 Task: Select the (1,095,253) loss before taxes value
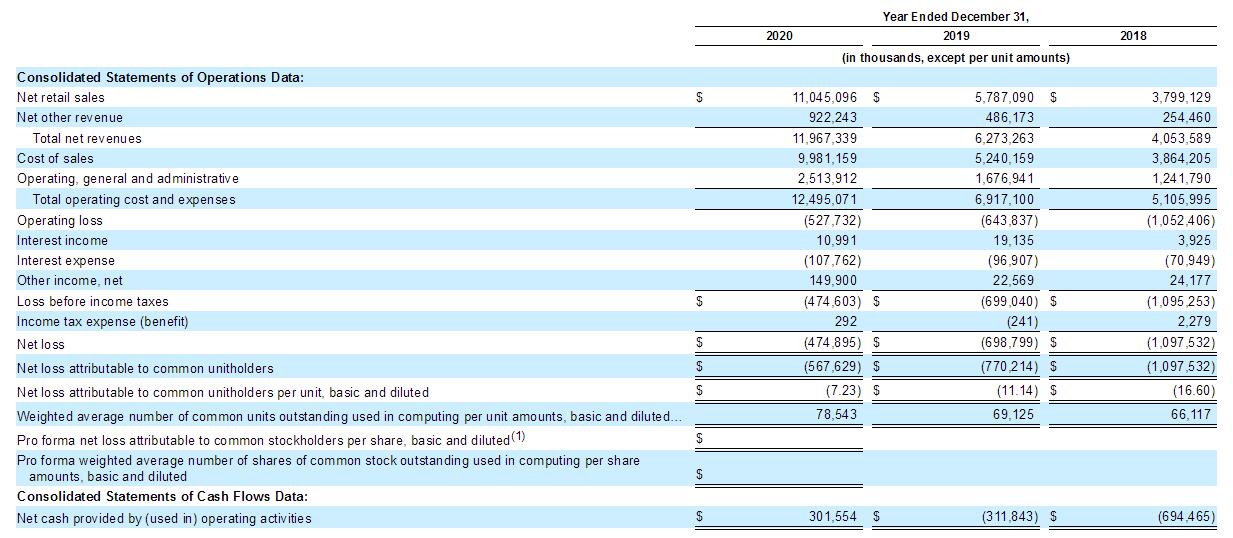(1181, 302)
